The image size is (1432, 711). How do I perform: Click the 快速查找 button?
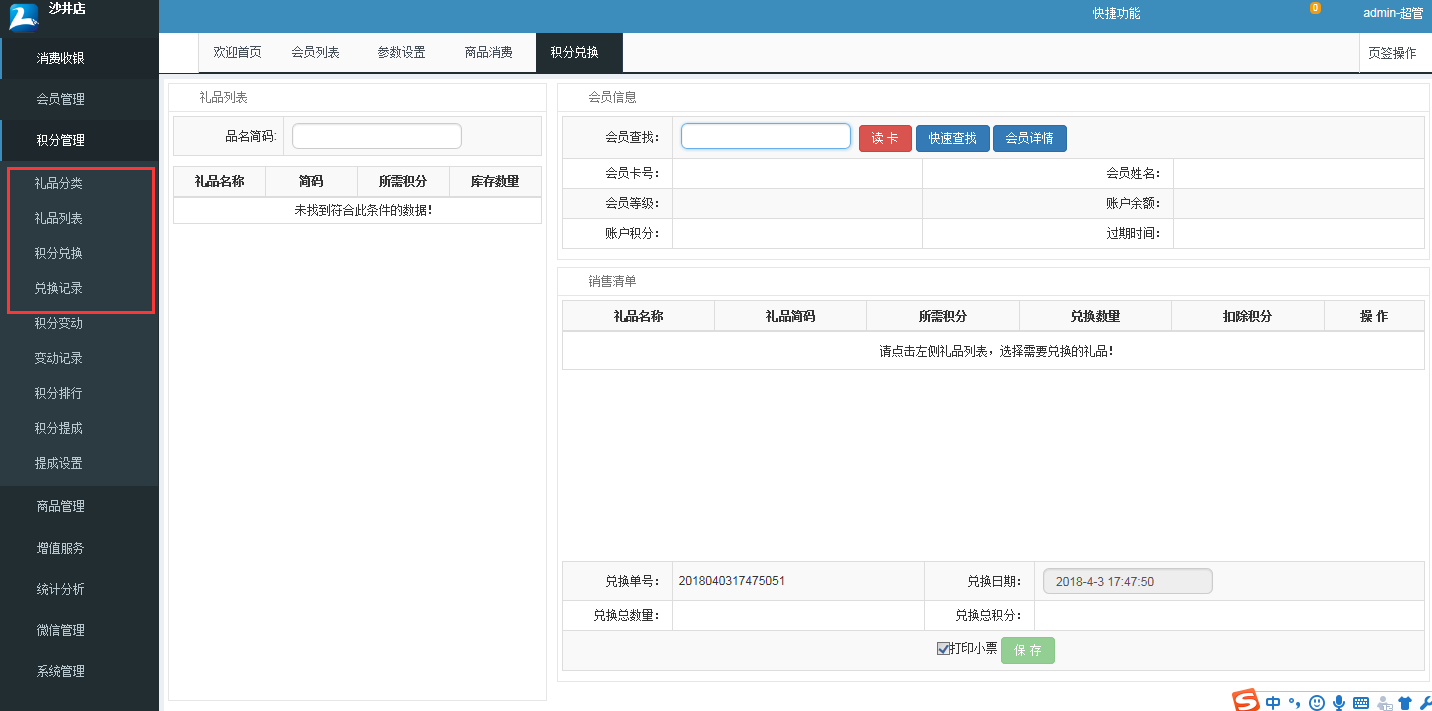point(952,138)
